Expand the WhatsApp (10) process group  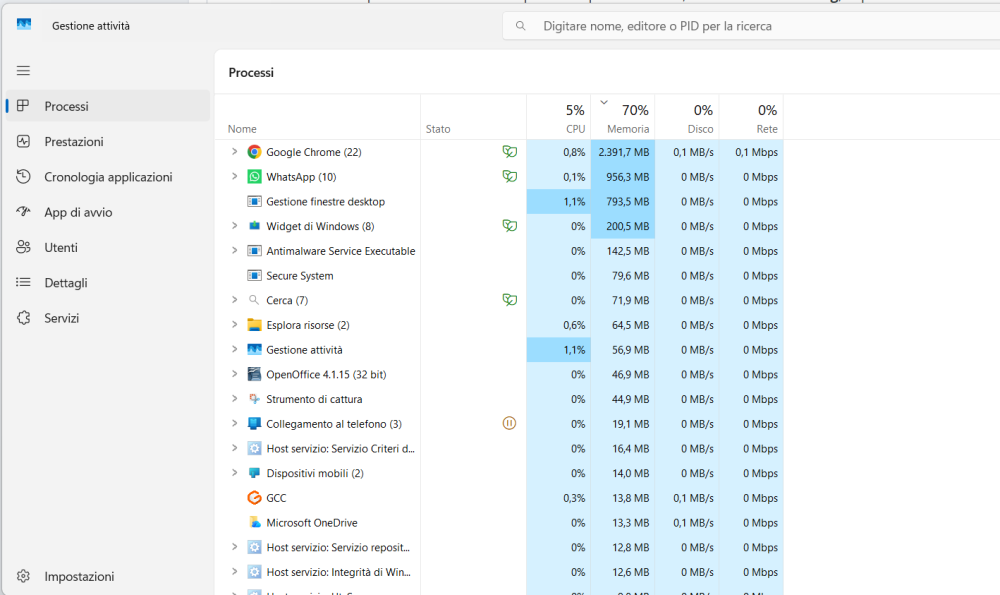click(234, 177)
